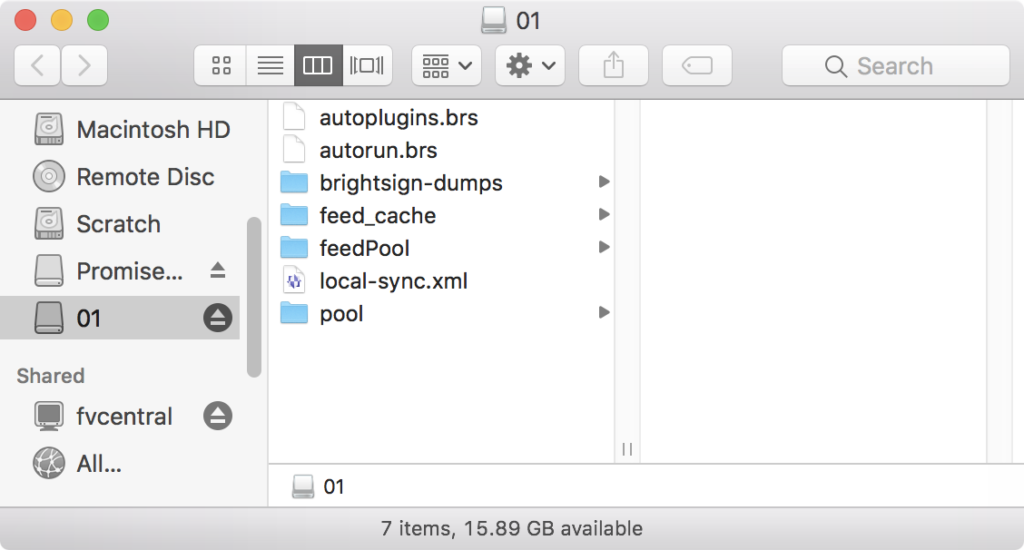This screenshot has height=550, width=1024.
Task: Click the brightsign-dumps folder icon
Action: click(294, 182)
